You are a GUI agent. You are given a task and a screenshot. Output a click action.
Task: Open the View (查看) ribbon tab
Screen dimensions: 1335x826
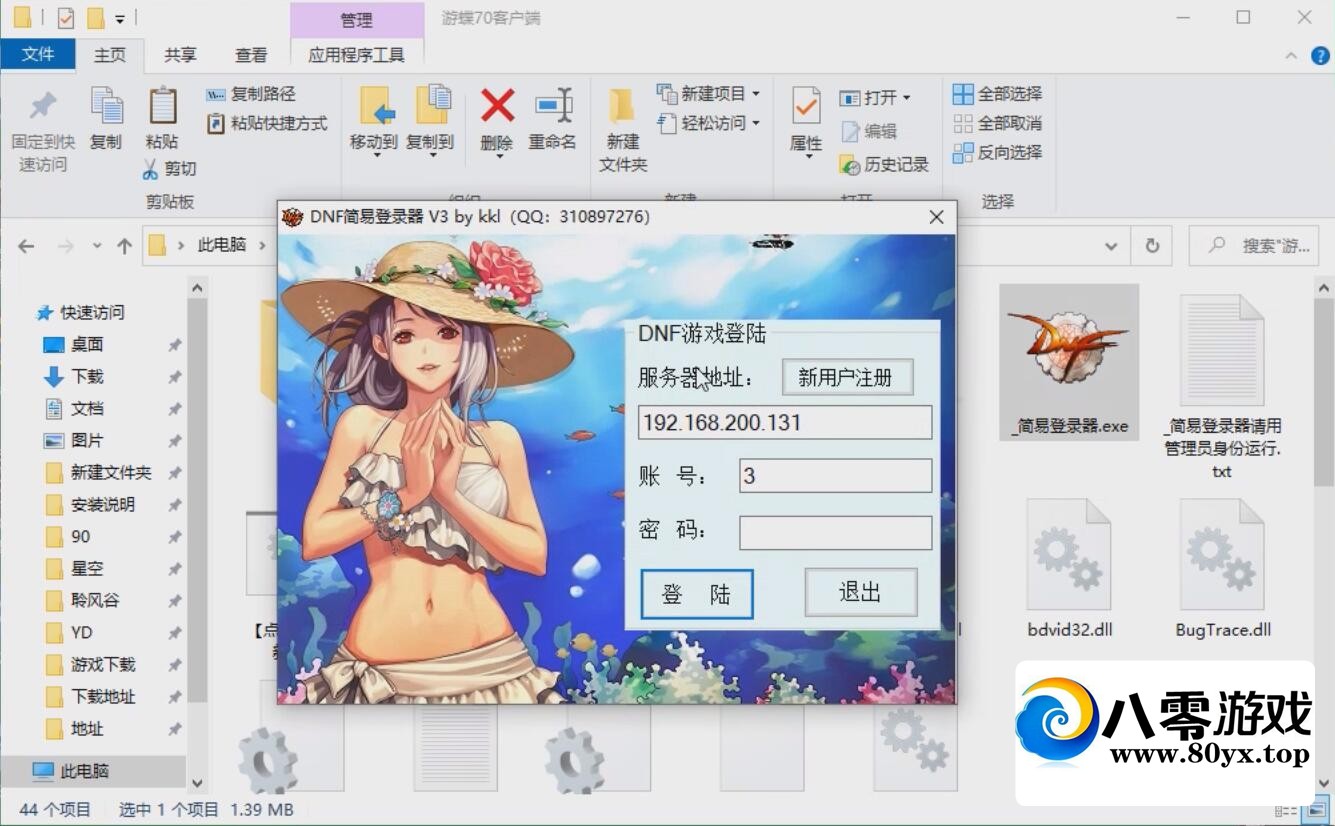[x=250, y=55]
